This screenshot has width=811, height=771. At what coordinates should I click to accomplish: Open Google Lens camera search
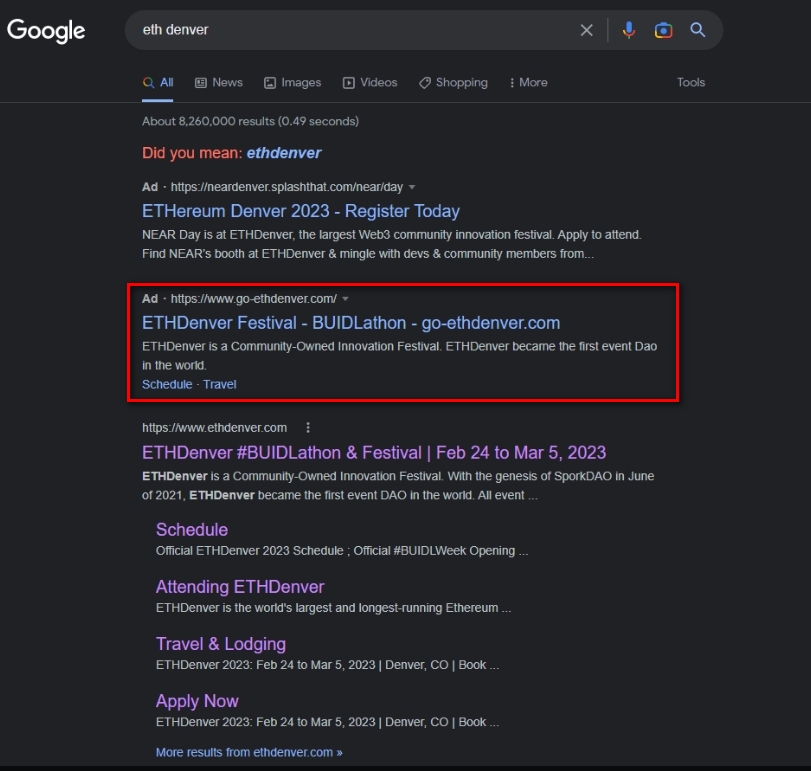point(663,30)
